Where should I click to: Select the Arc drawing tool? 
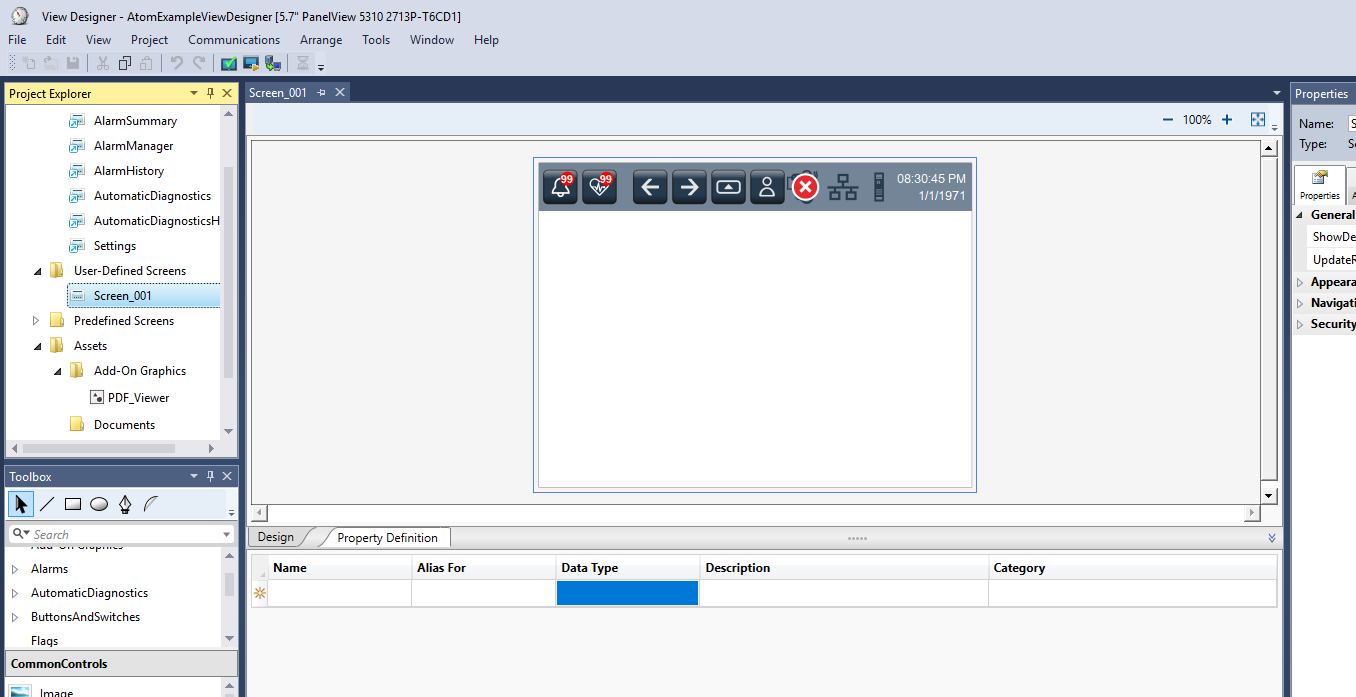[150, 503]
